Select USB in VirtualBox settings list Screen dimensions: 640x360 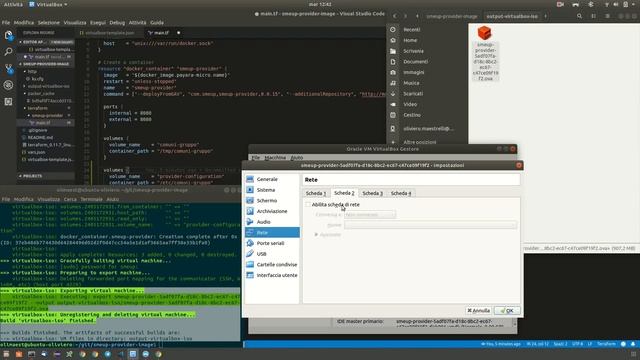point(272,254)
